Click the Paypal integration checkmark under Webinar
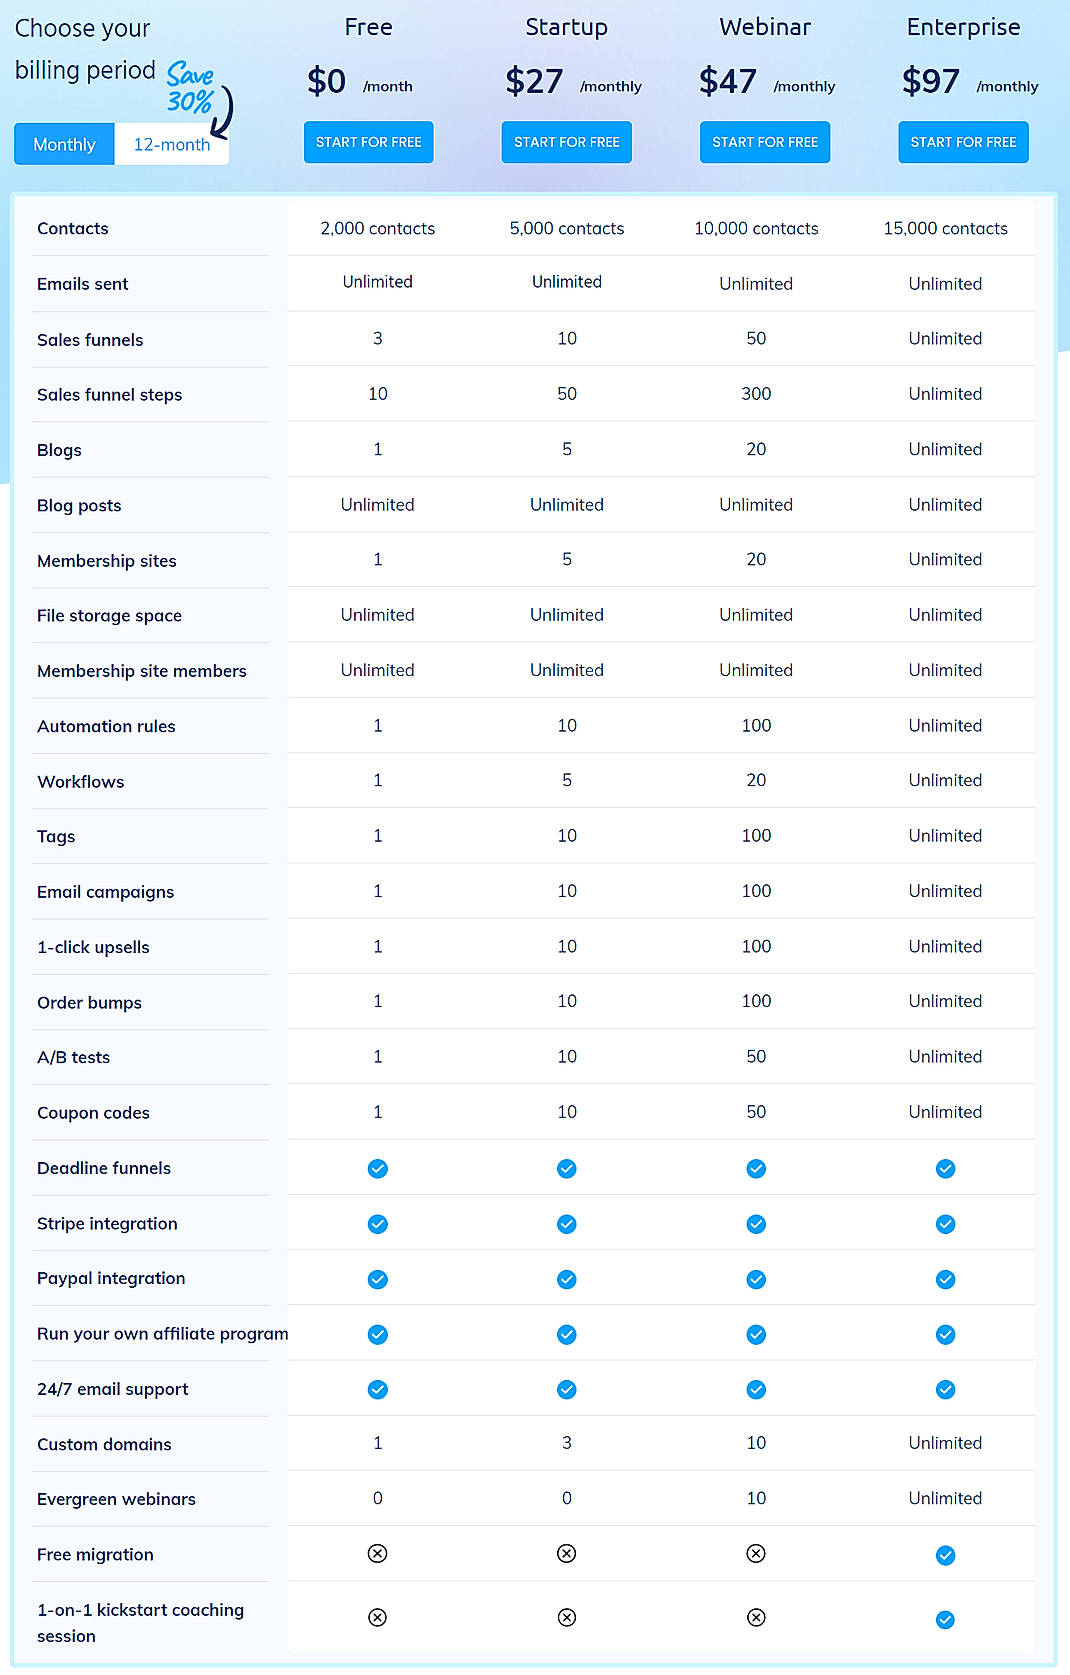The height and width of the screenshot is (1675, 1070). [755, 1278]
